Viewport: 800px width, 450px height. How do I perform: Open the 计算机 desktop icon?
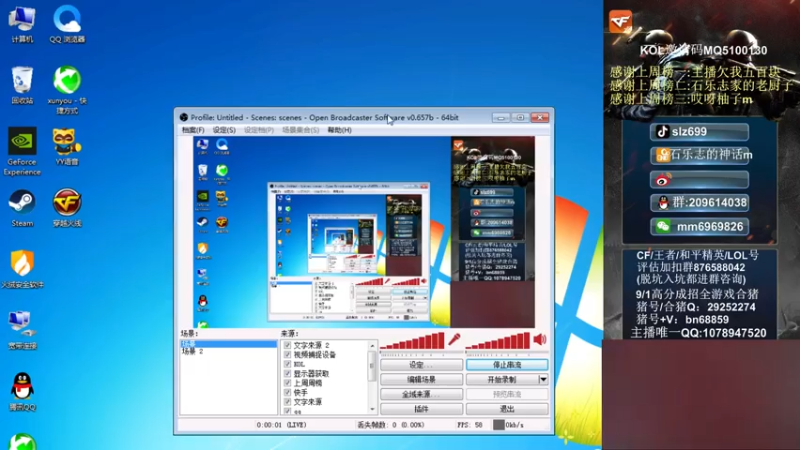click(x=22, y=24)
